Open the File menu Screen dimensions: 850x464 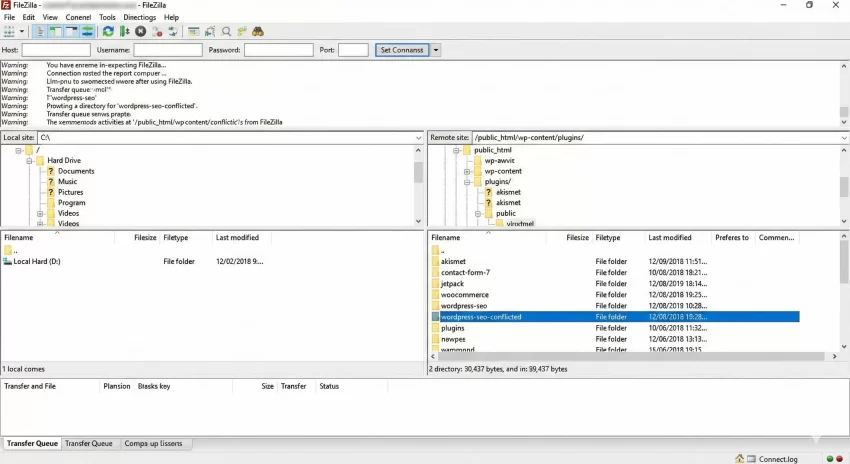9,17
